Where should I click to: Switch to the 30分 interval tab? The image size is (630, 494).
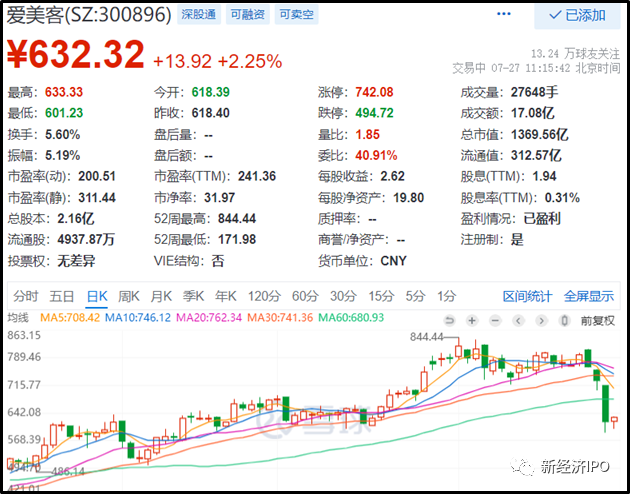point(343,296)
